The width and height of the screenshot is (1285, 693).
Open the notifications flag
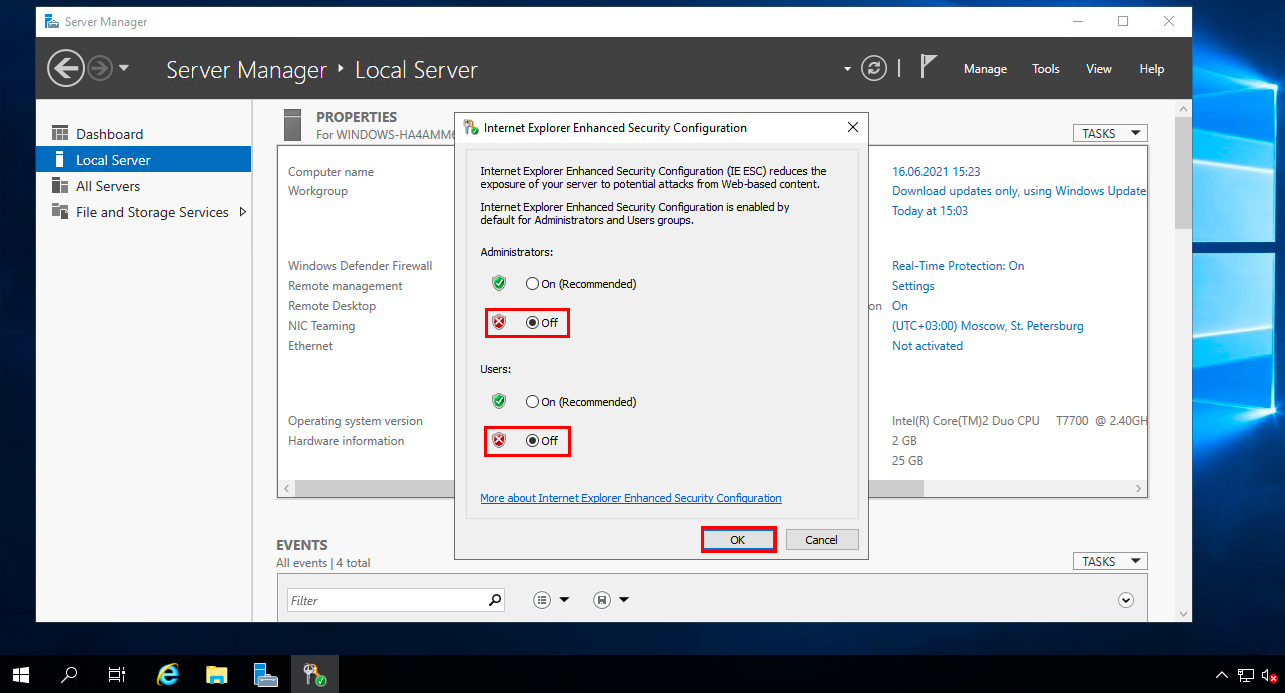click(928, 67)
